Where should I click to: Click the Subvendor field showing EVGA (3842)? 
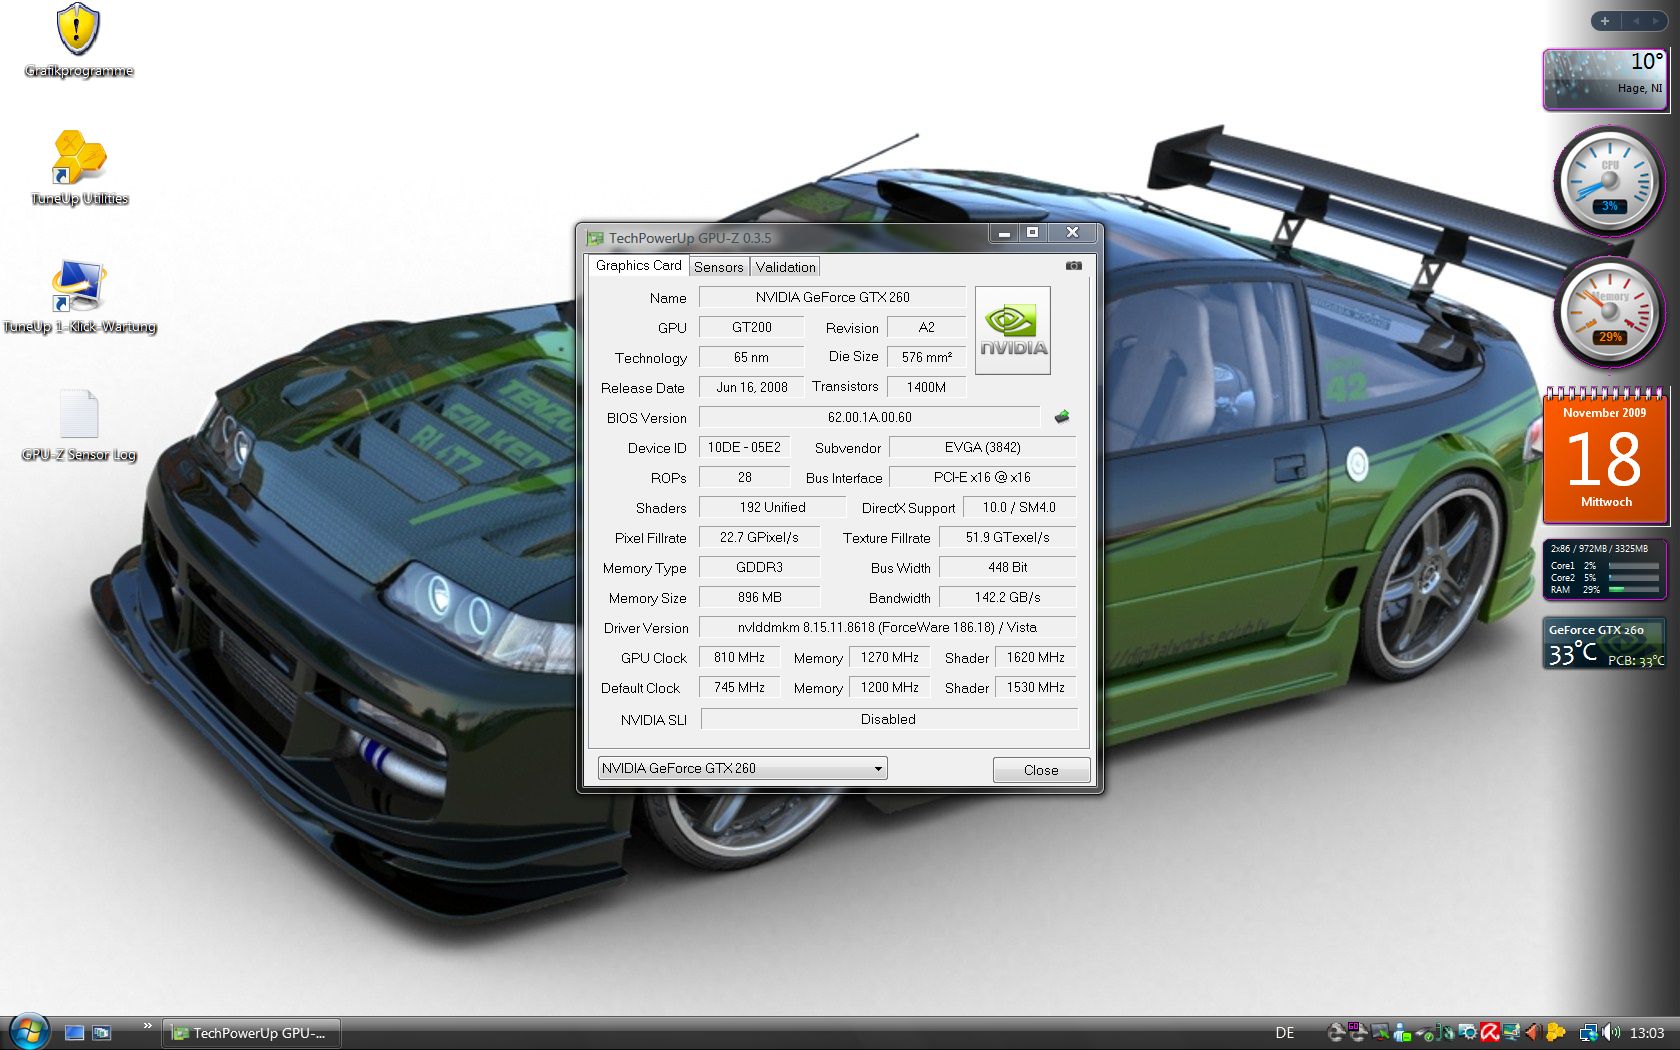tap(983, 447)
